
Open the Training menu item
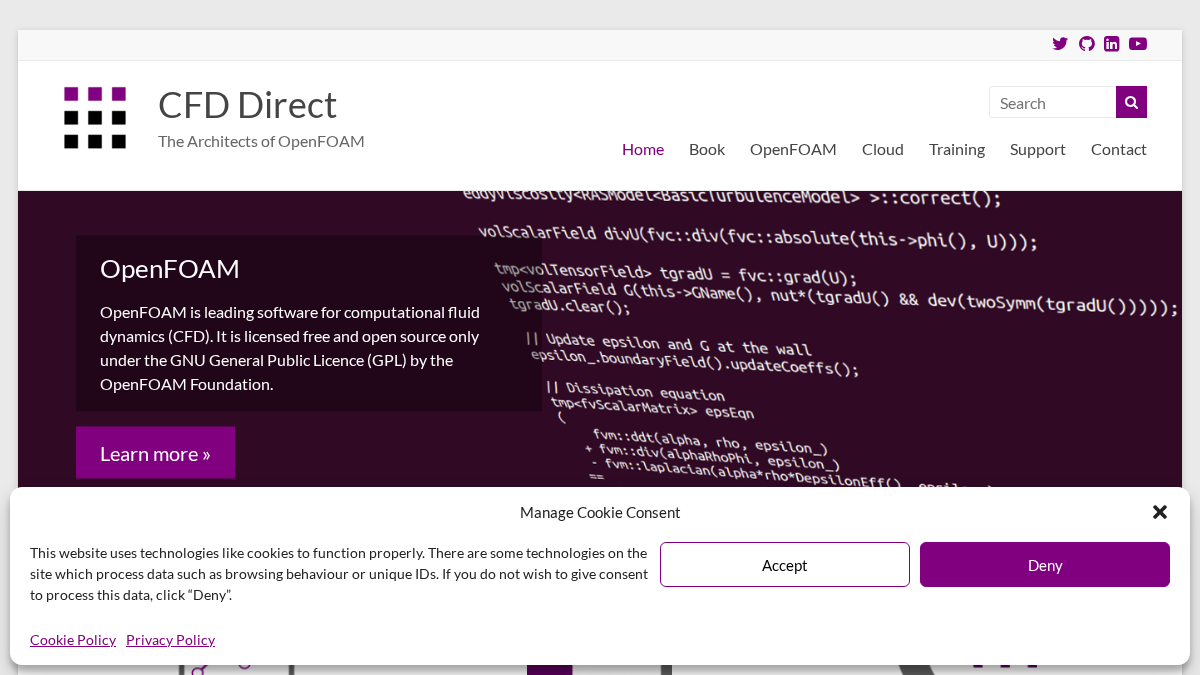[x=957, y=149]
